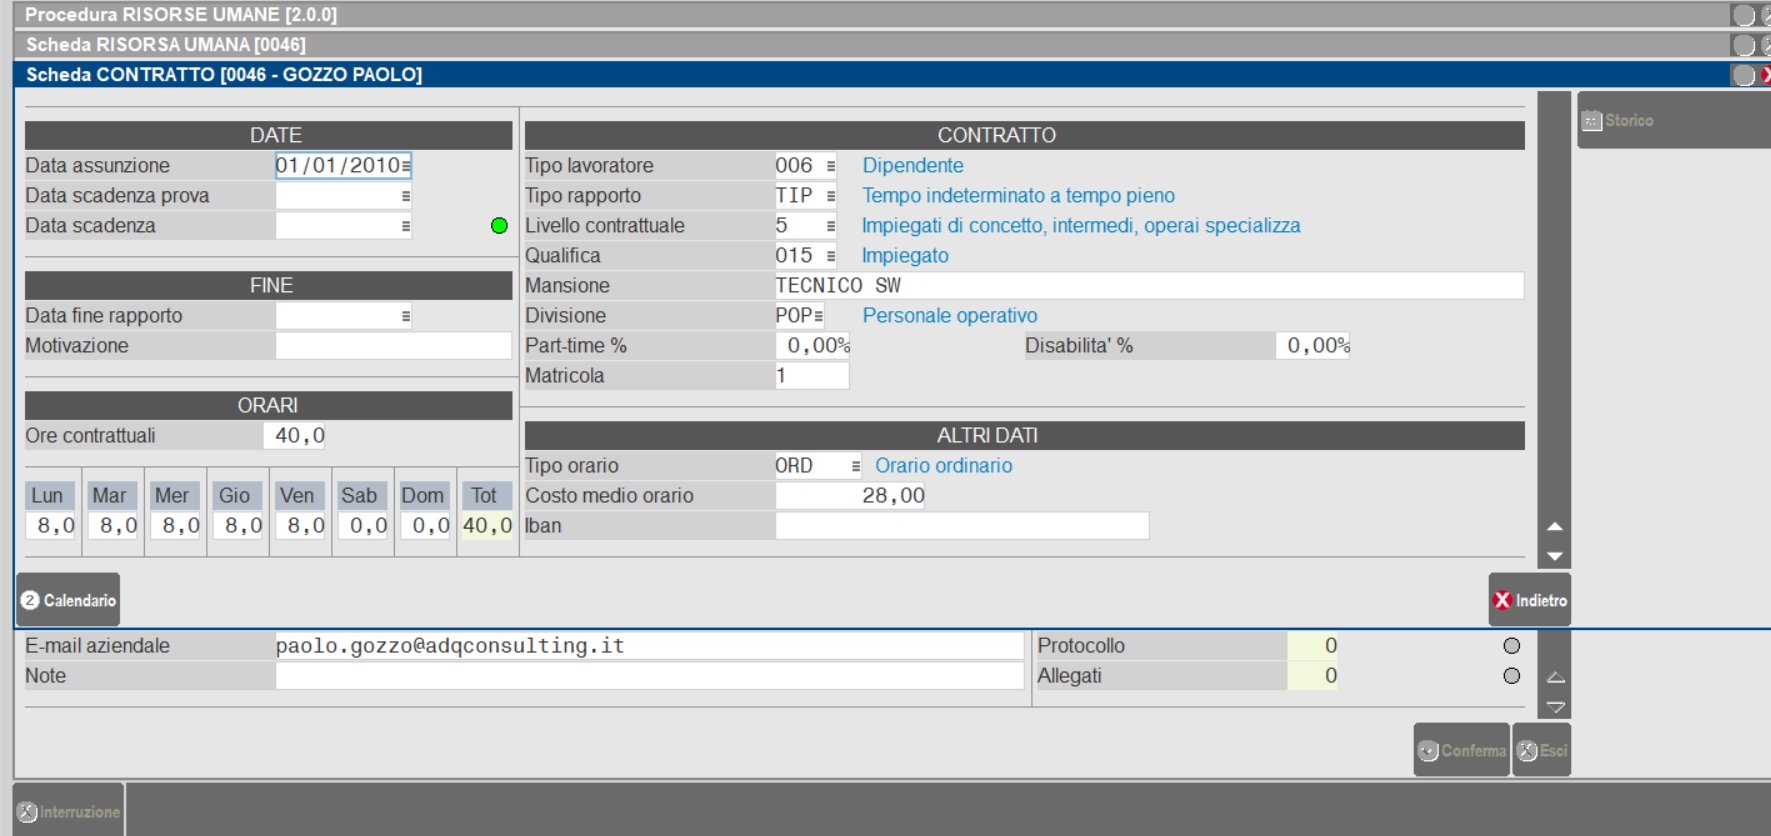The width and height of the screenshot is (1771, 836).
Task: Open the Data assunzione date picker
Action: 406,166
